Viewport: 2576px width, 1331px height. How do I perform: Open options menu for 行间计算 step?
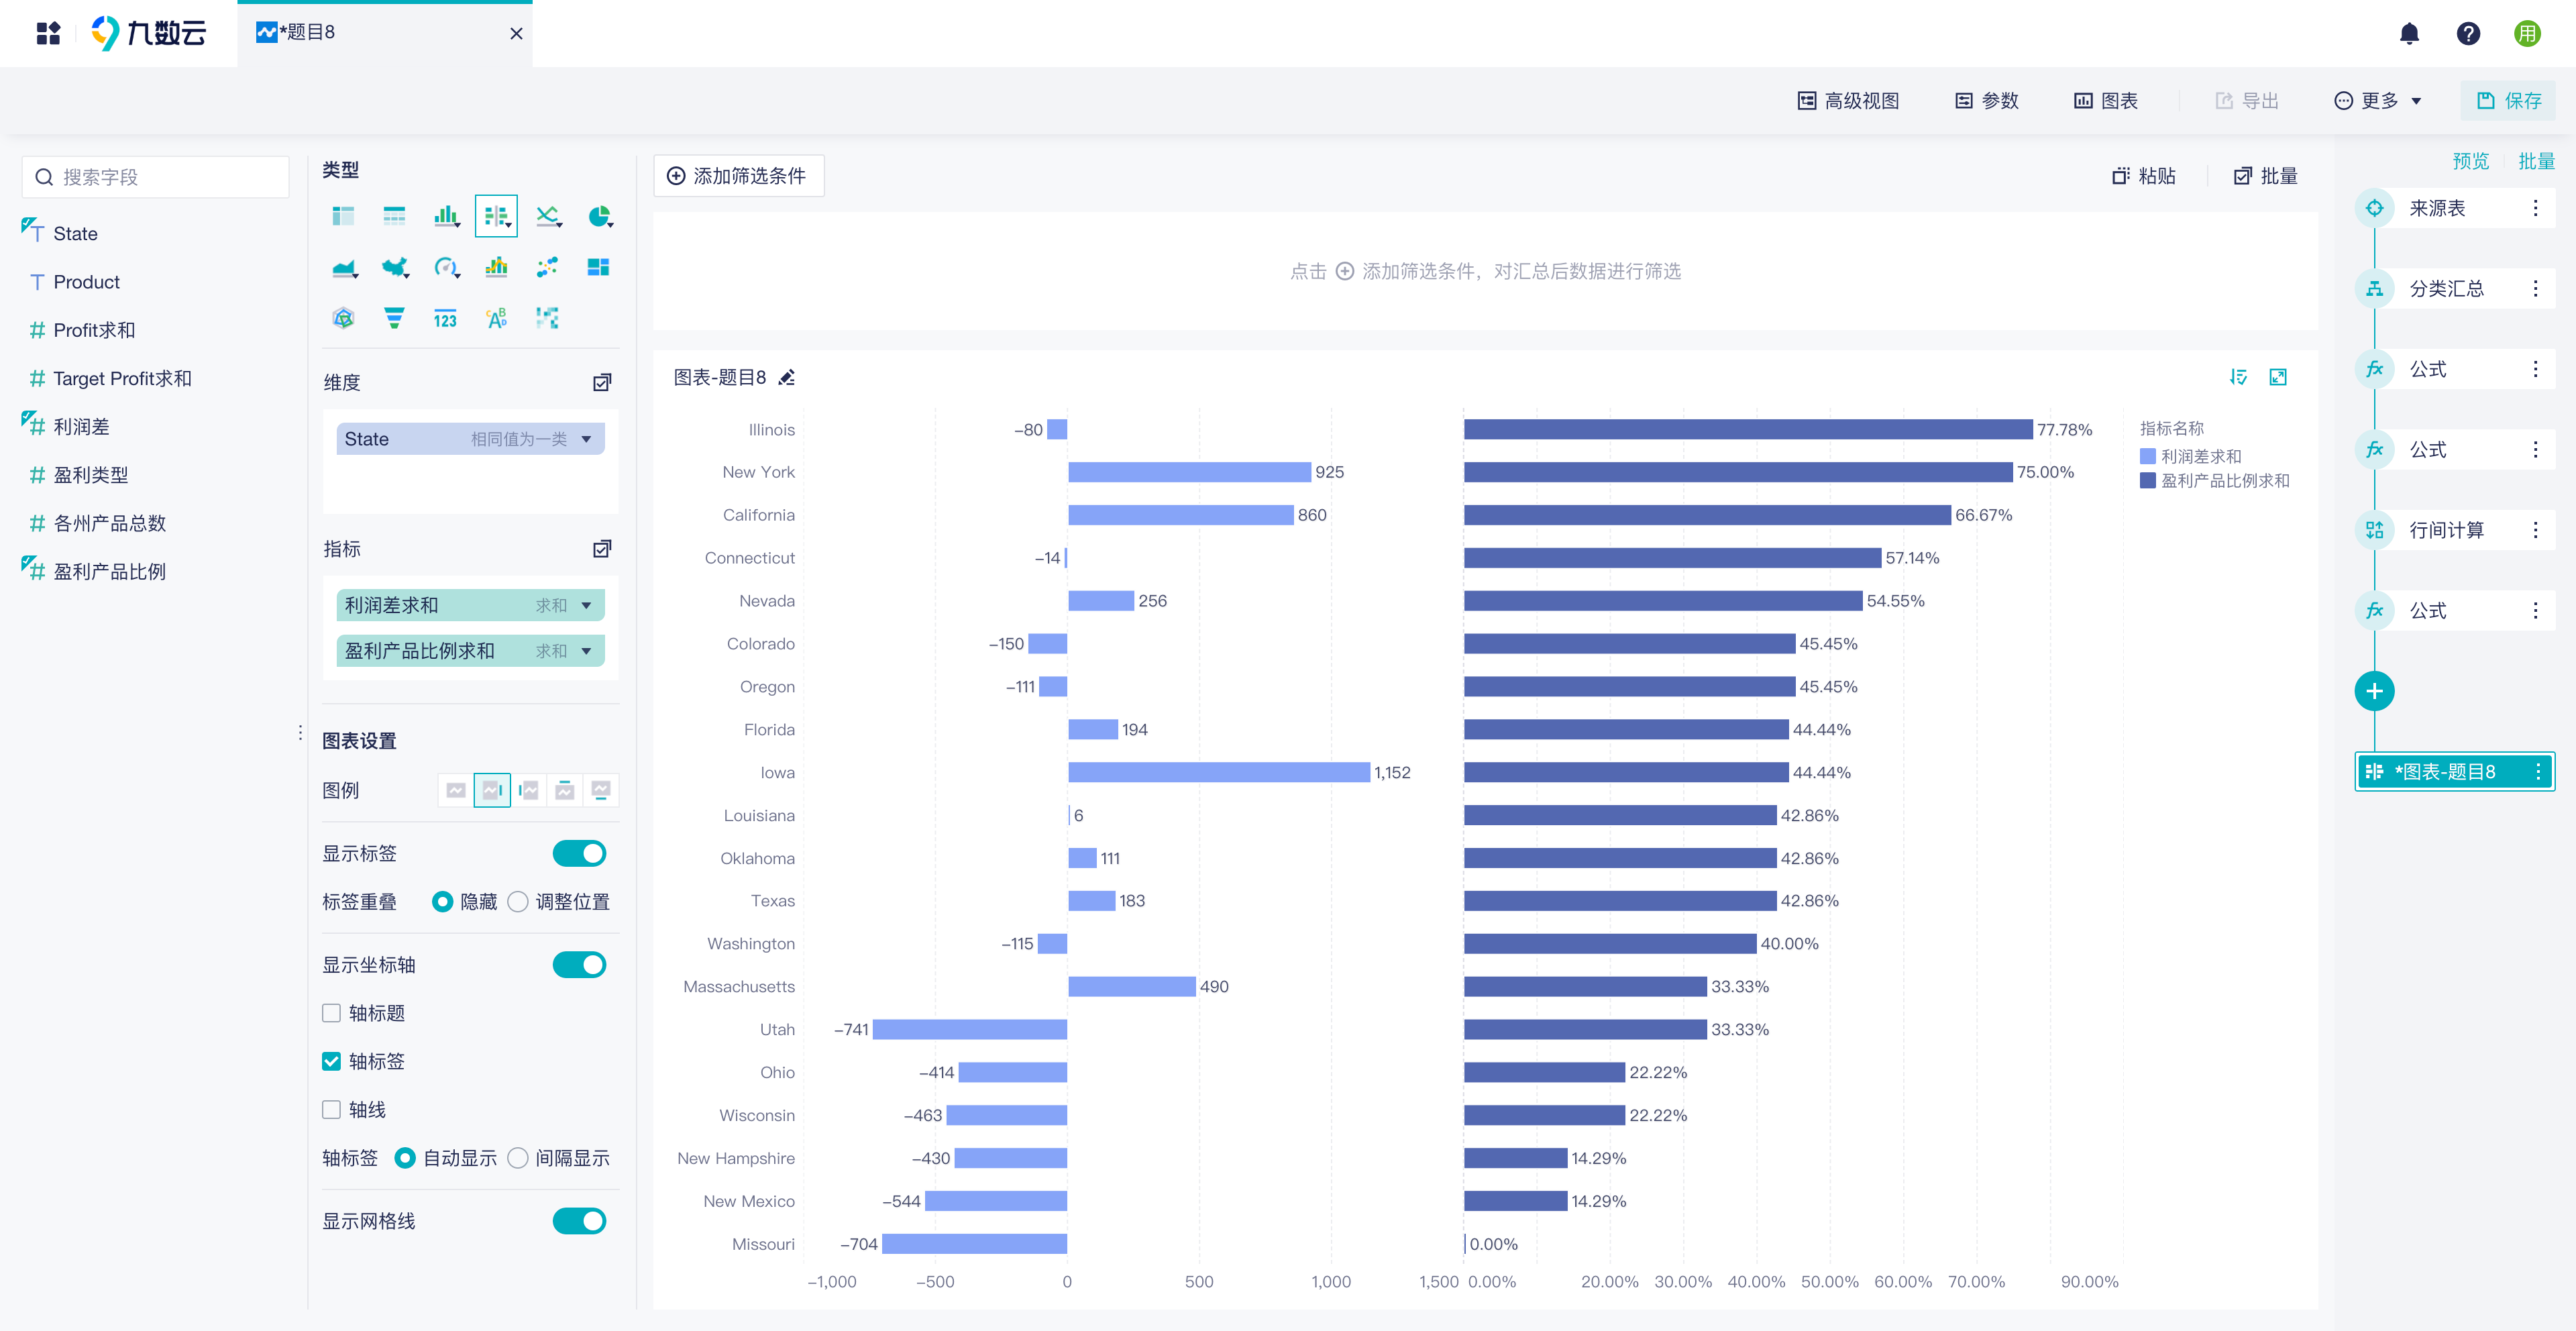click(2535, 530)
